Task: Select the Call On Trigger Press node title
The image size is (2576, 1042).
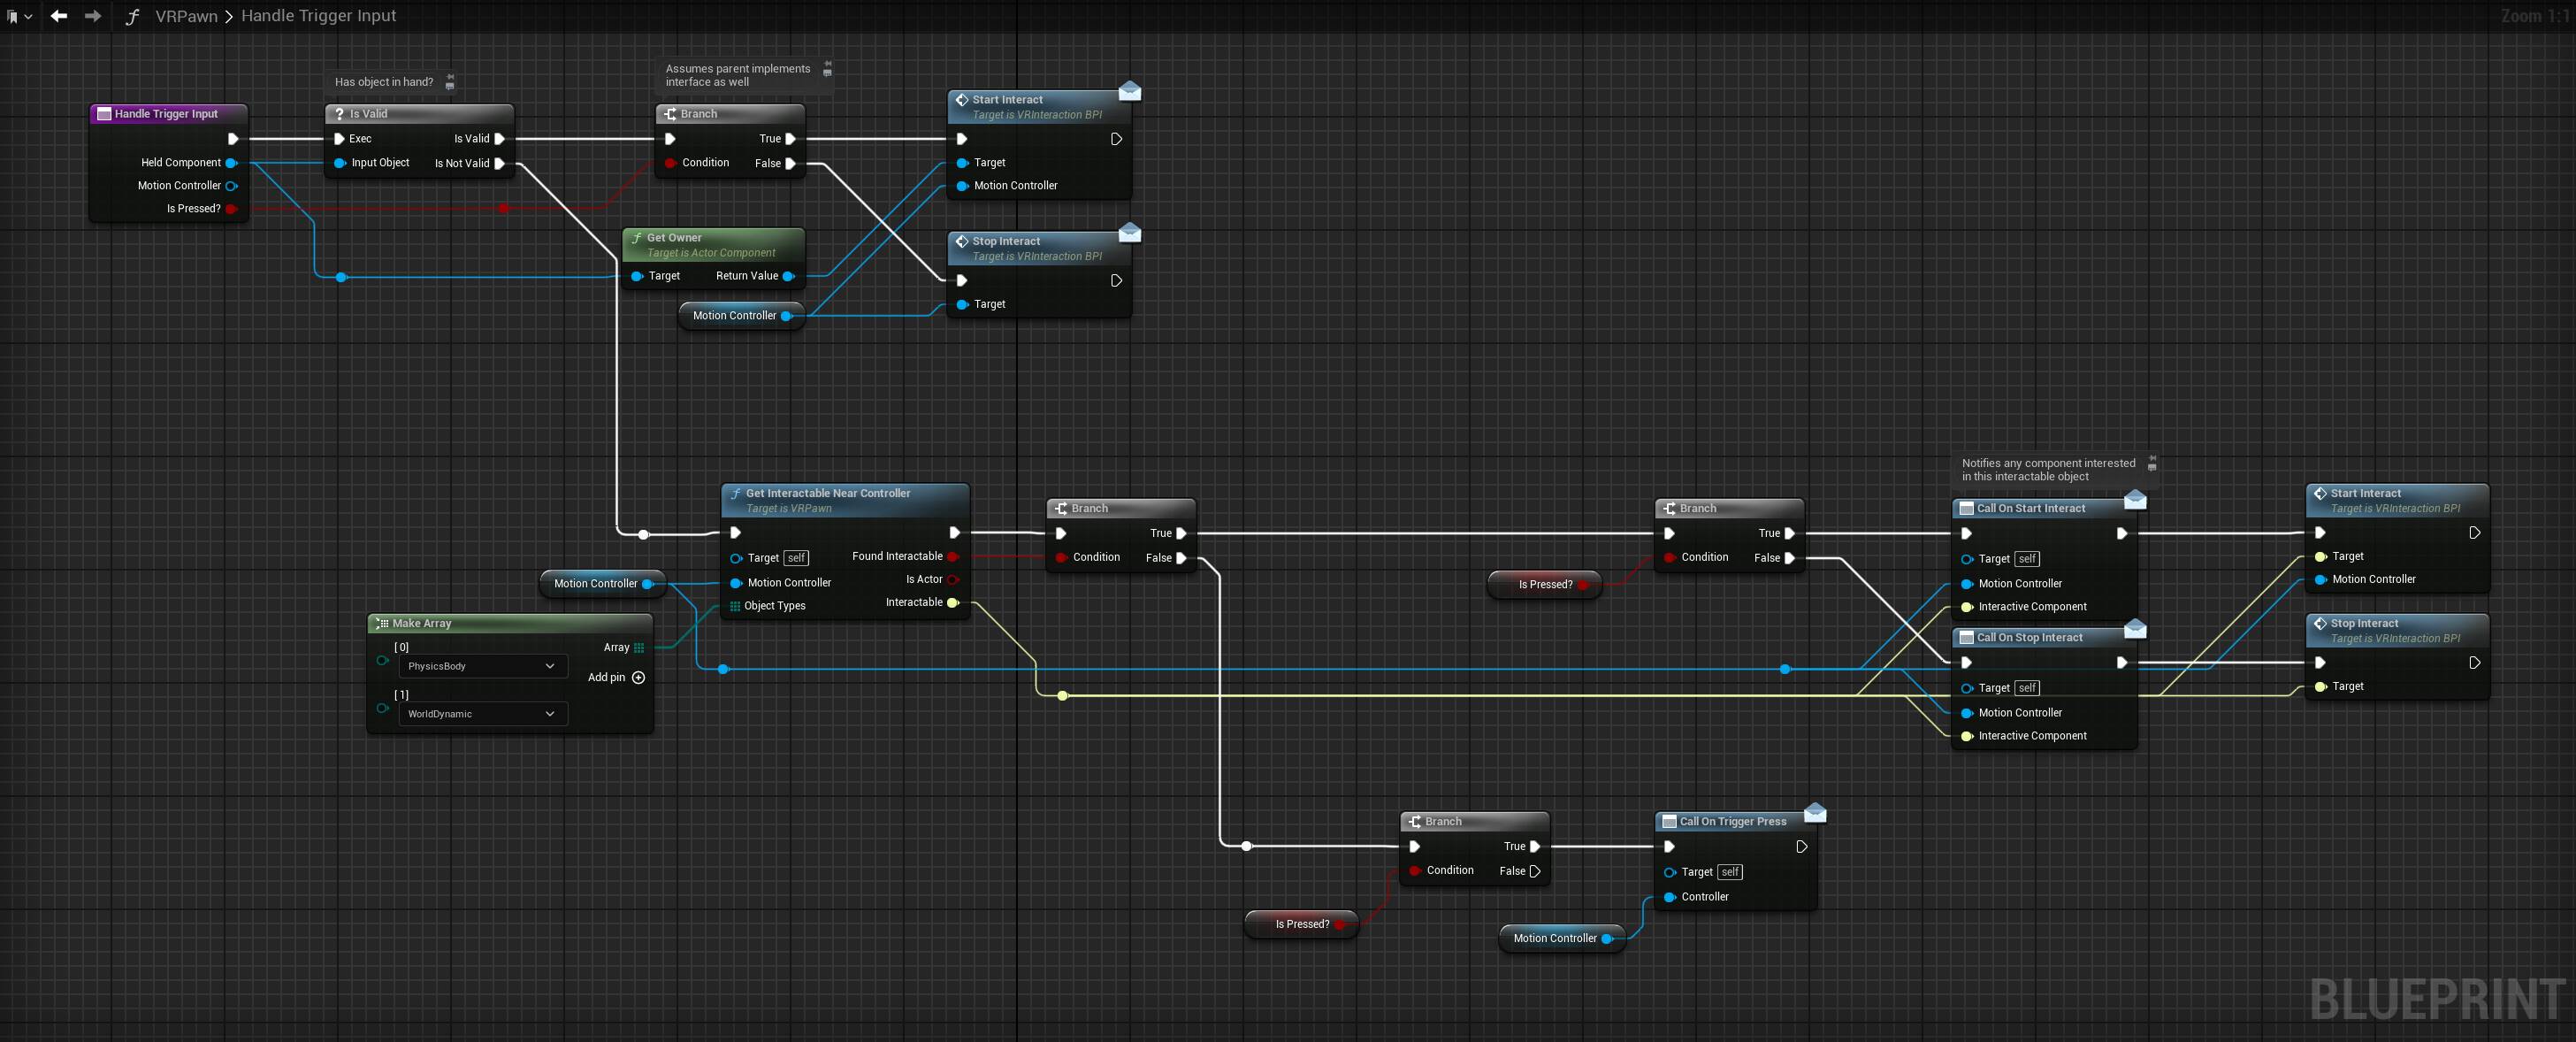Action: coord(1732,822)
